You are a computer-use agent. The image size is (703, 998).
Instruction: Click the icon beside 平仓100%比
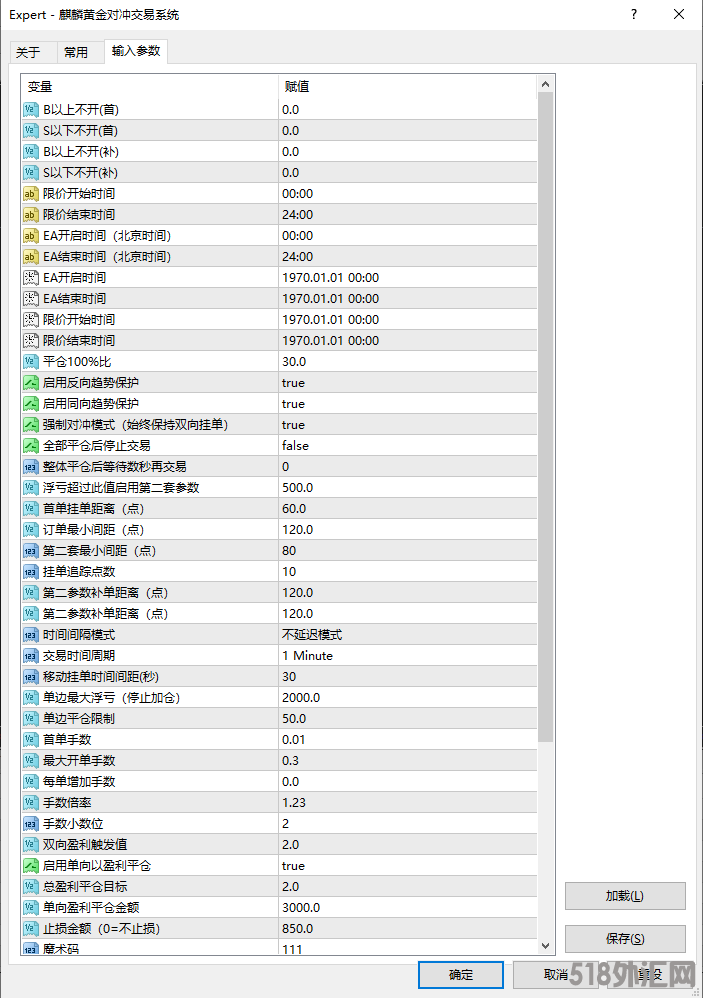click(31, 362)
